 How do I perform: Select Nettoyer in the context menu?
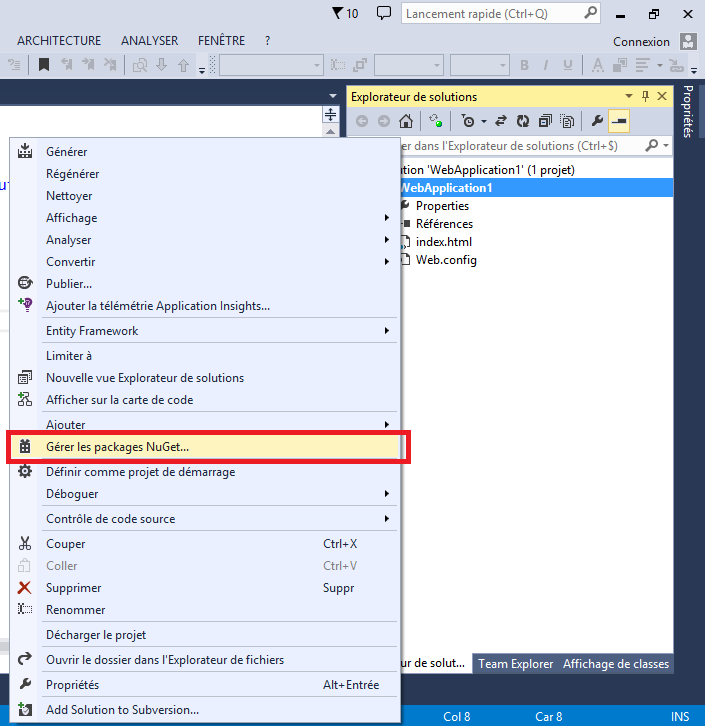click(205, 196)
